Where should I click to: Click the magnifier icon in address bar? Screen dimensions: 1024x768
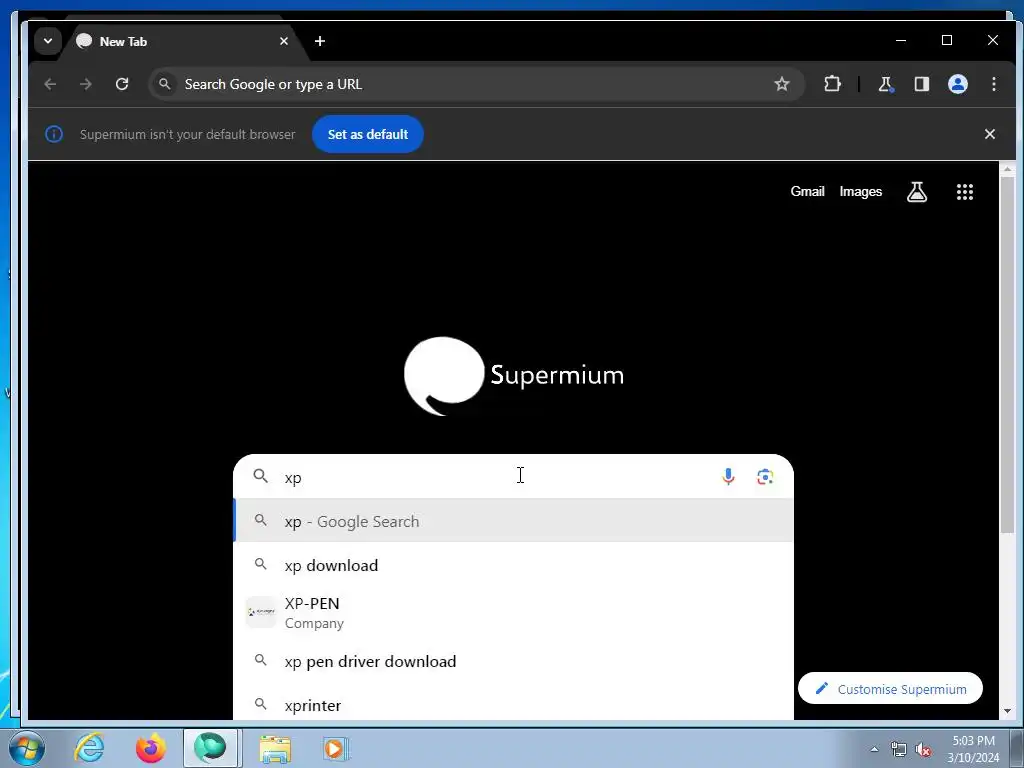pos(165,84)
